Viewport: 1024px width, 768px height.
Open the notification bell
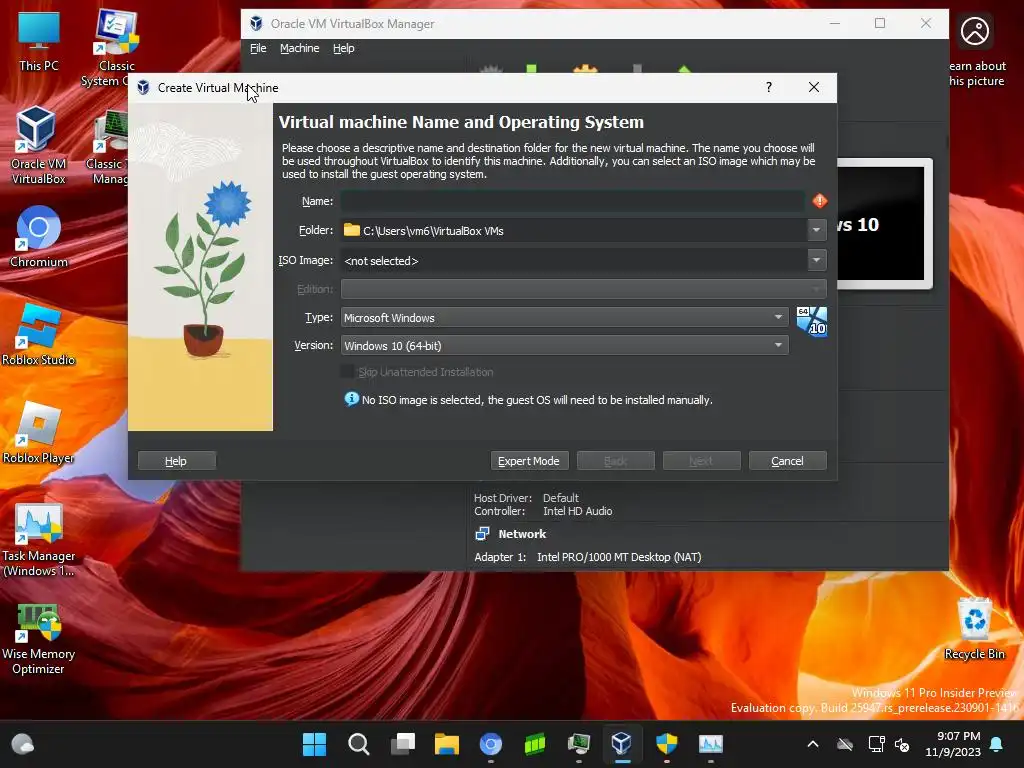(x=996, y=744)
